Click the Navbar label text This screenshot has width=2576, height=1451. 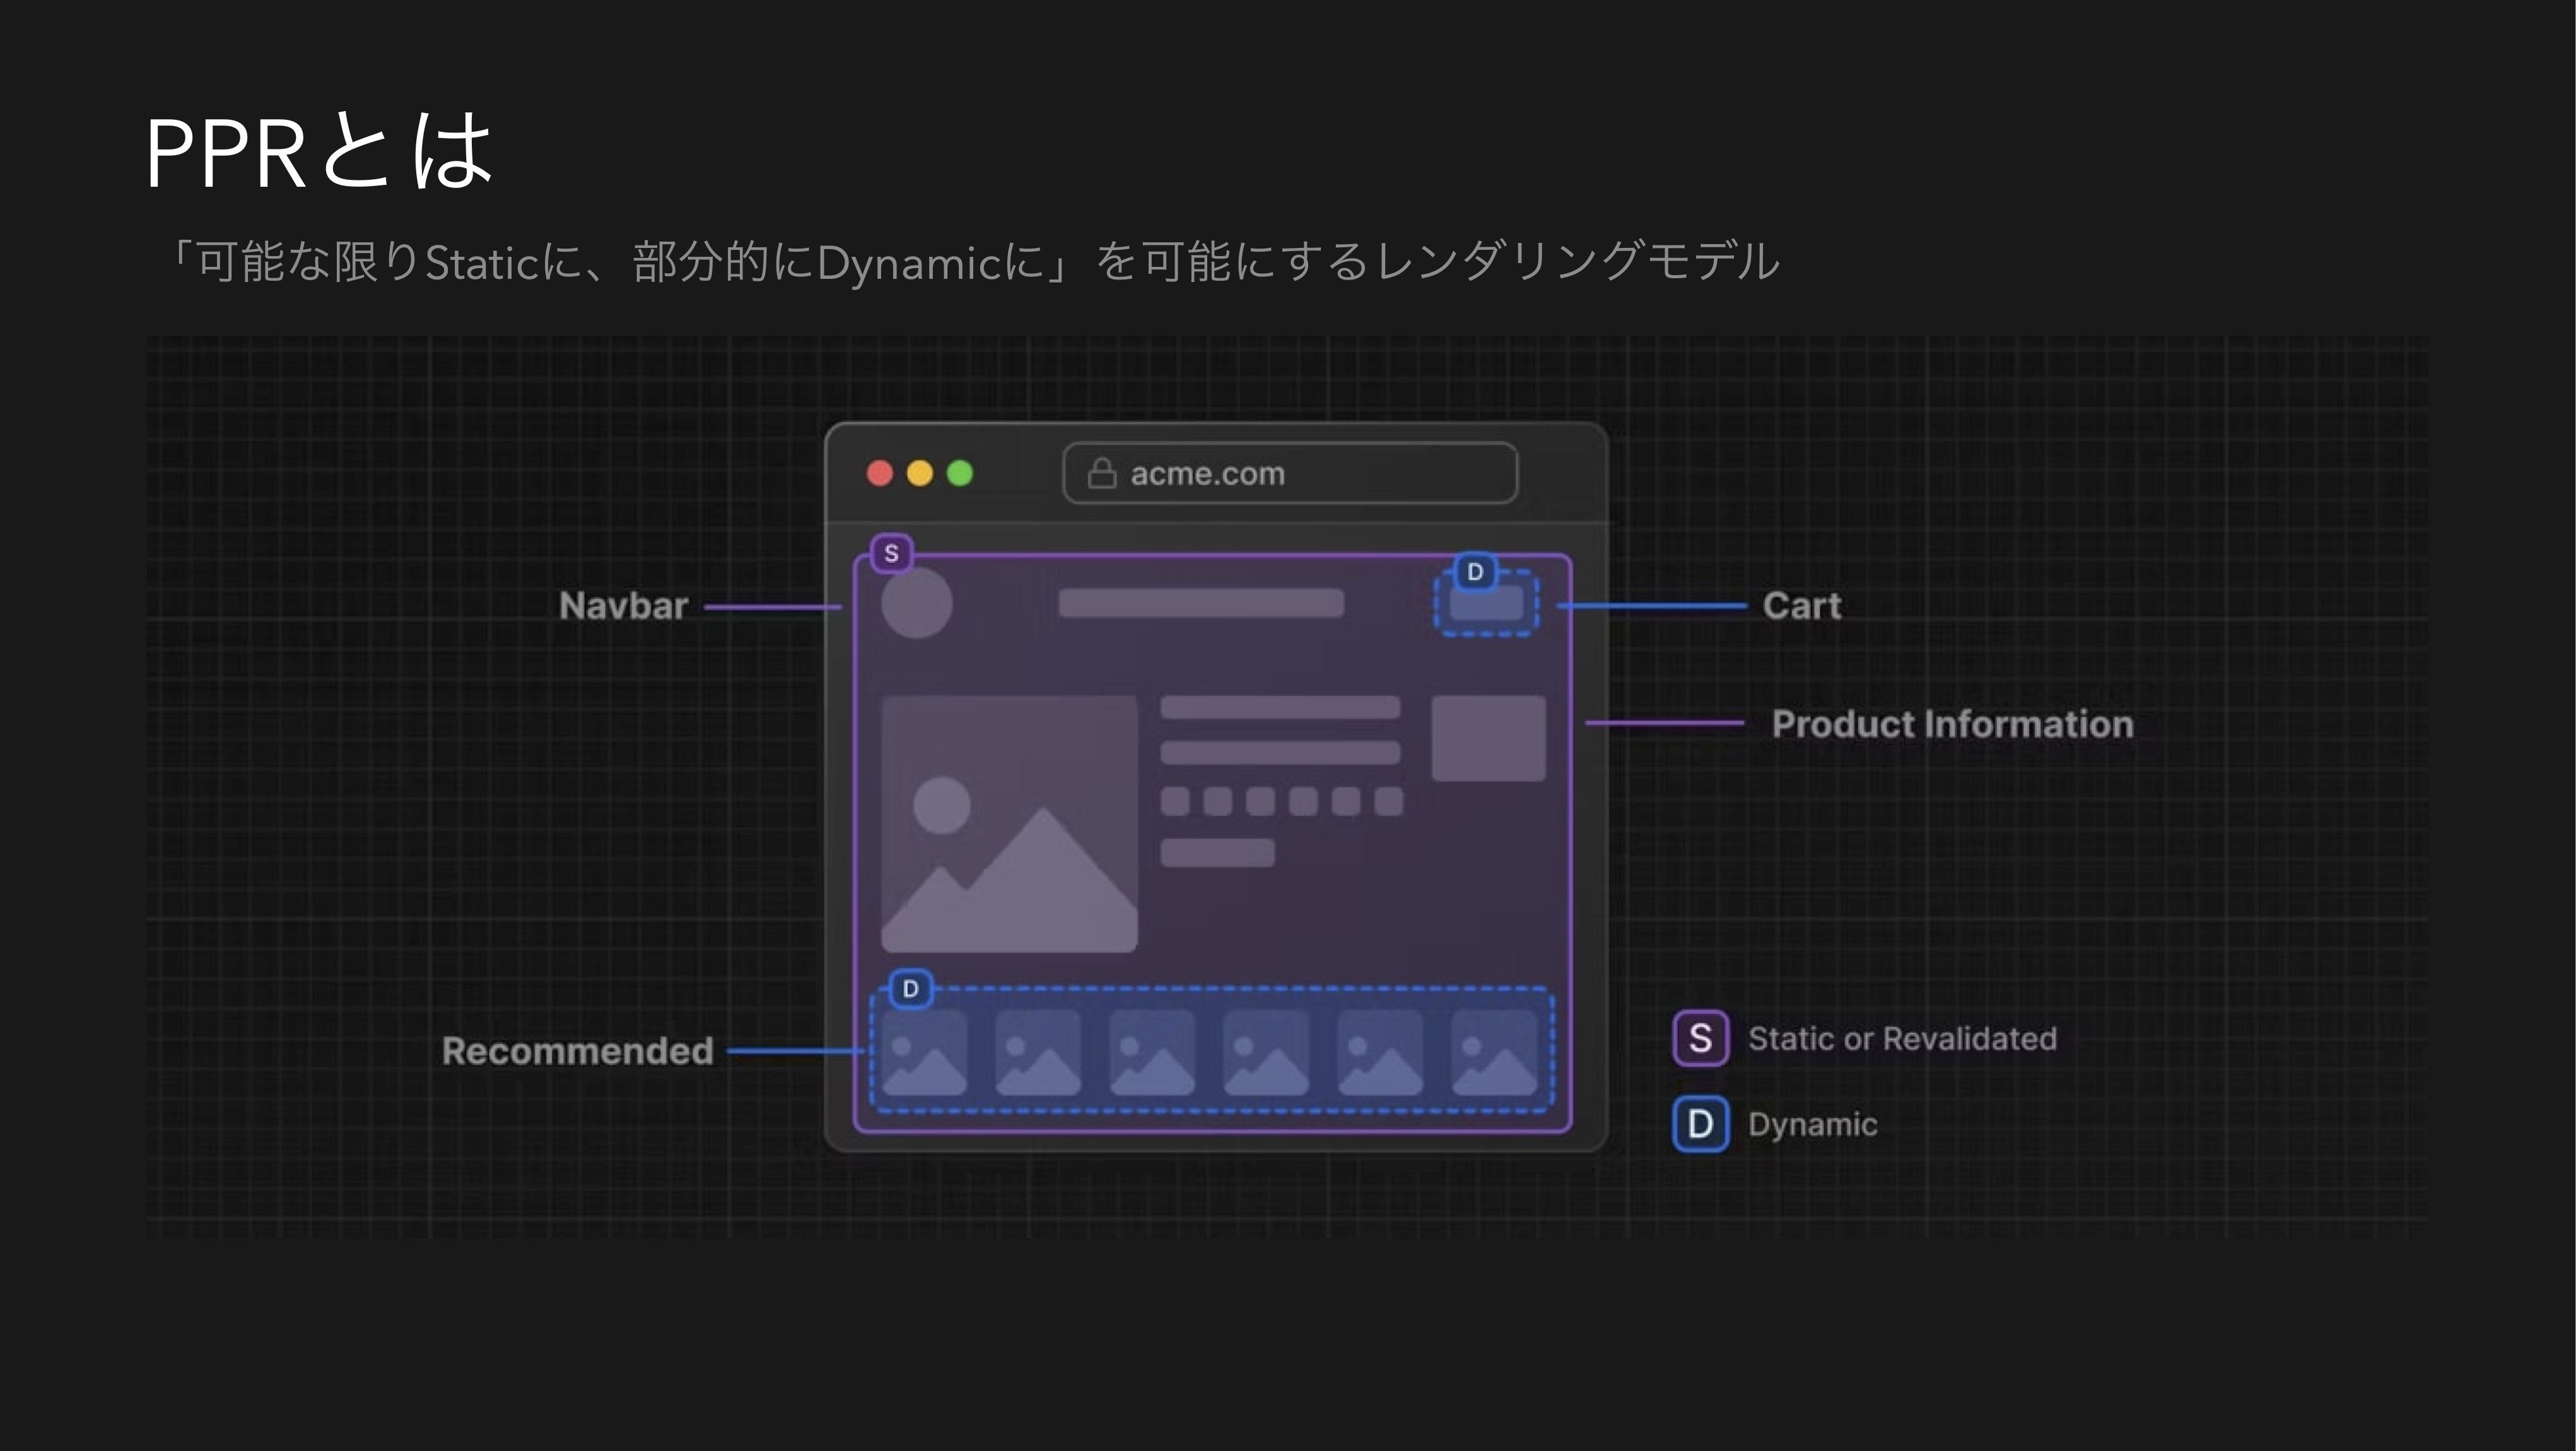[x=623, y=606]
